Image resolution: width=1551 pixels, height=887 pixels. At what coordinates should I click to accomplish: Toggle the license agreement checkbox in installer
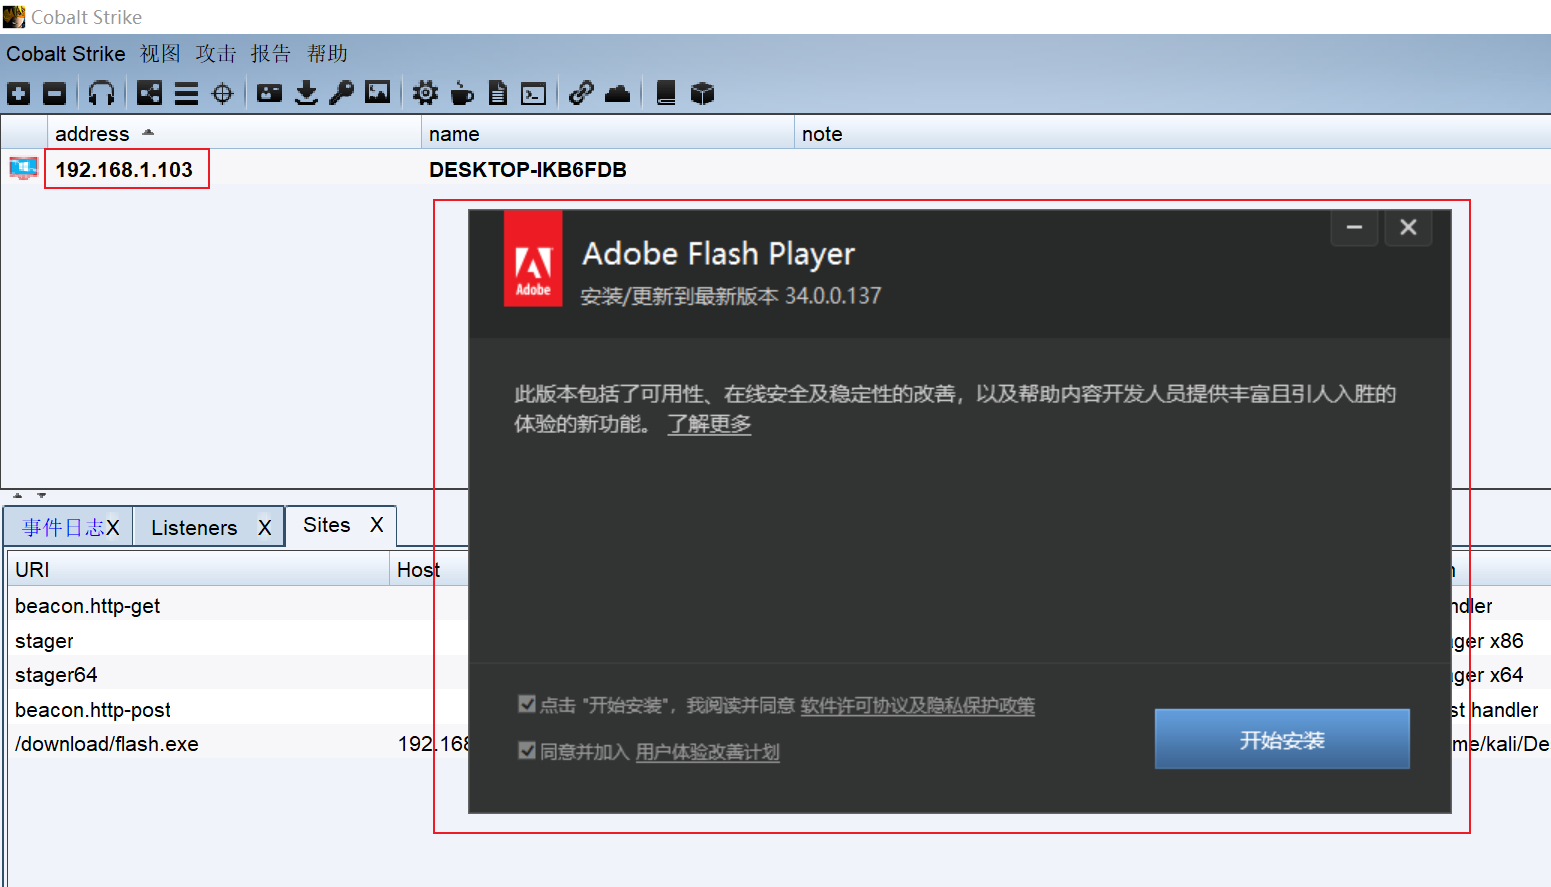pos(527,704)
